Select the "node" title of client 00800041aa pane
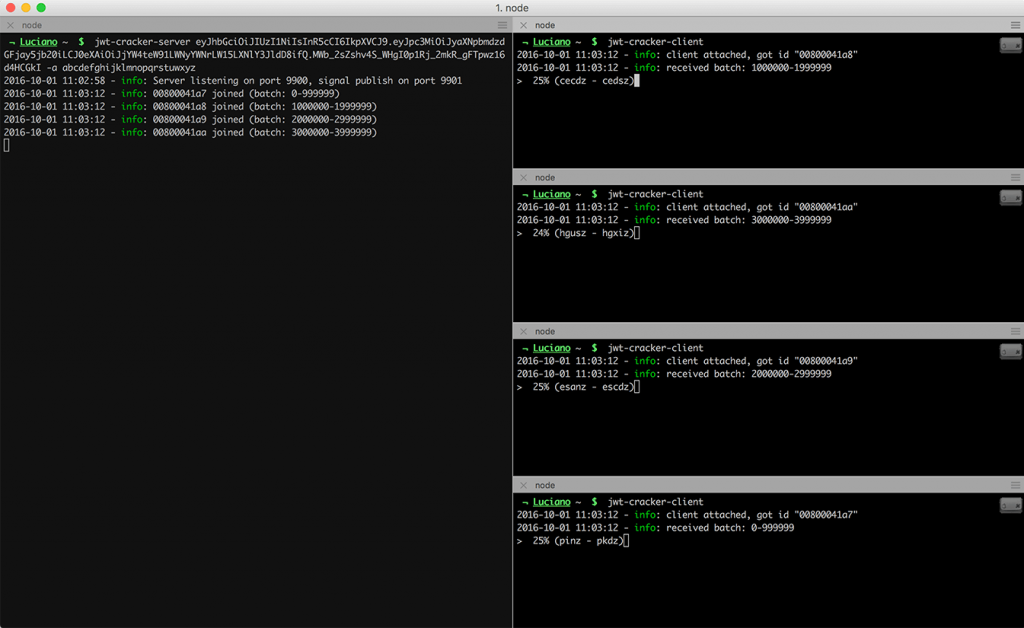1024x628 pixels. point(545,178)
